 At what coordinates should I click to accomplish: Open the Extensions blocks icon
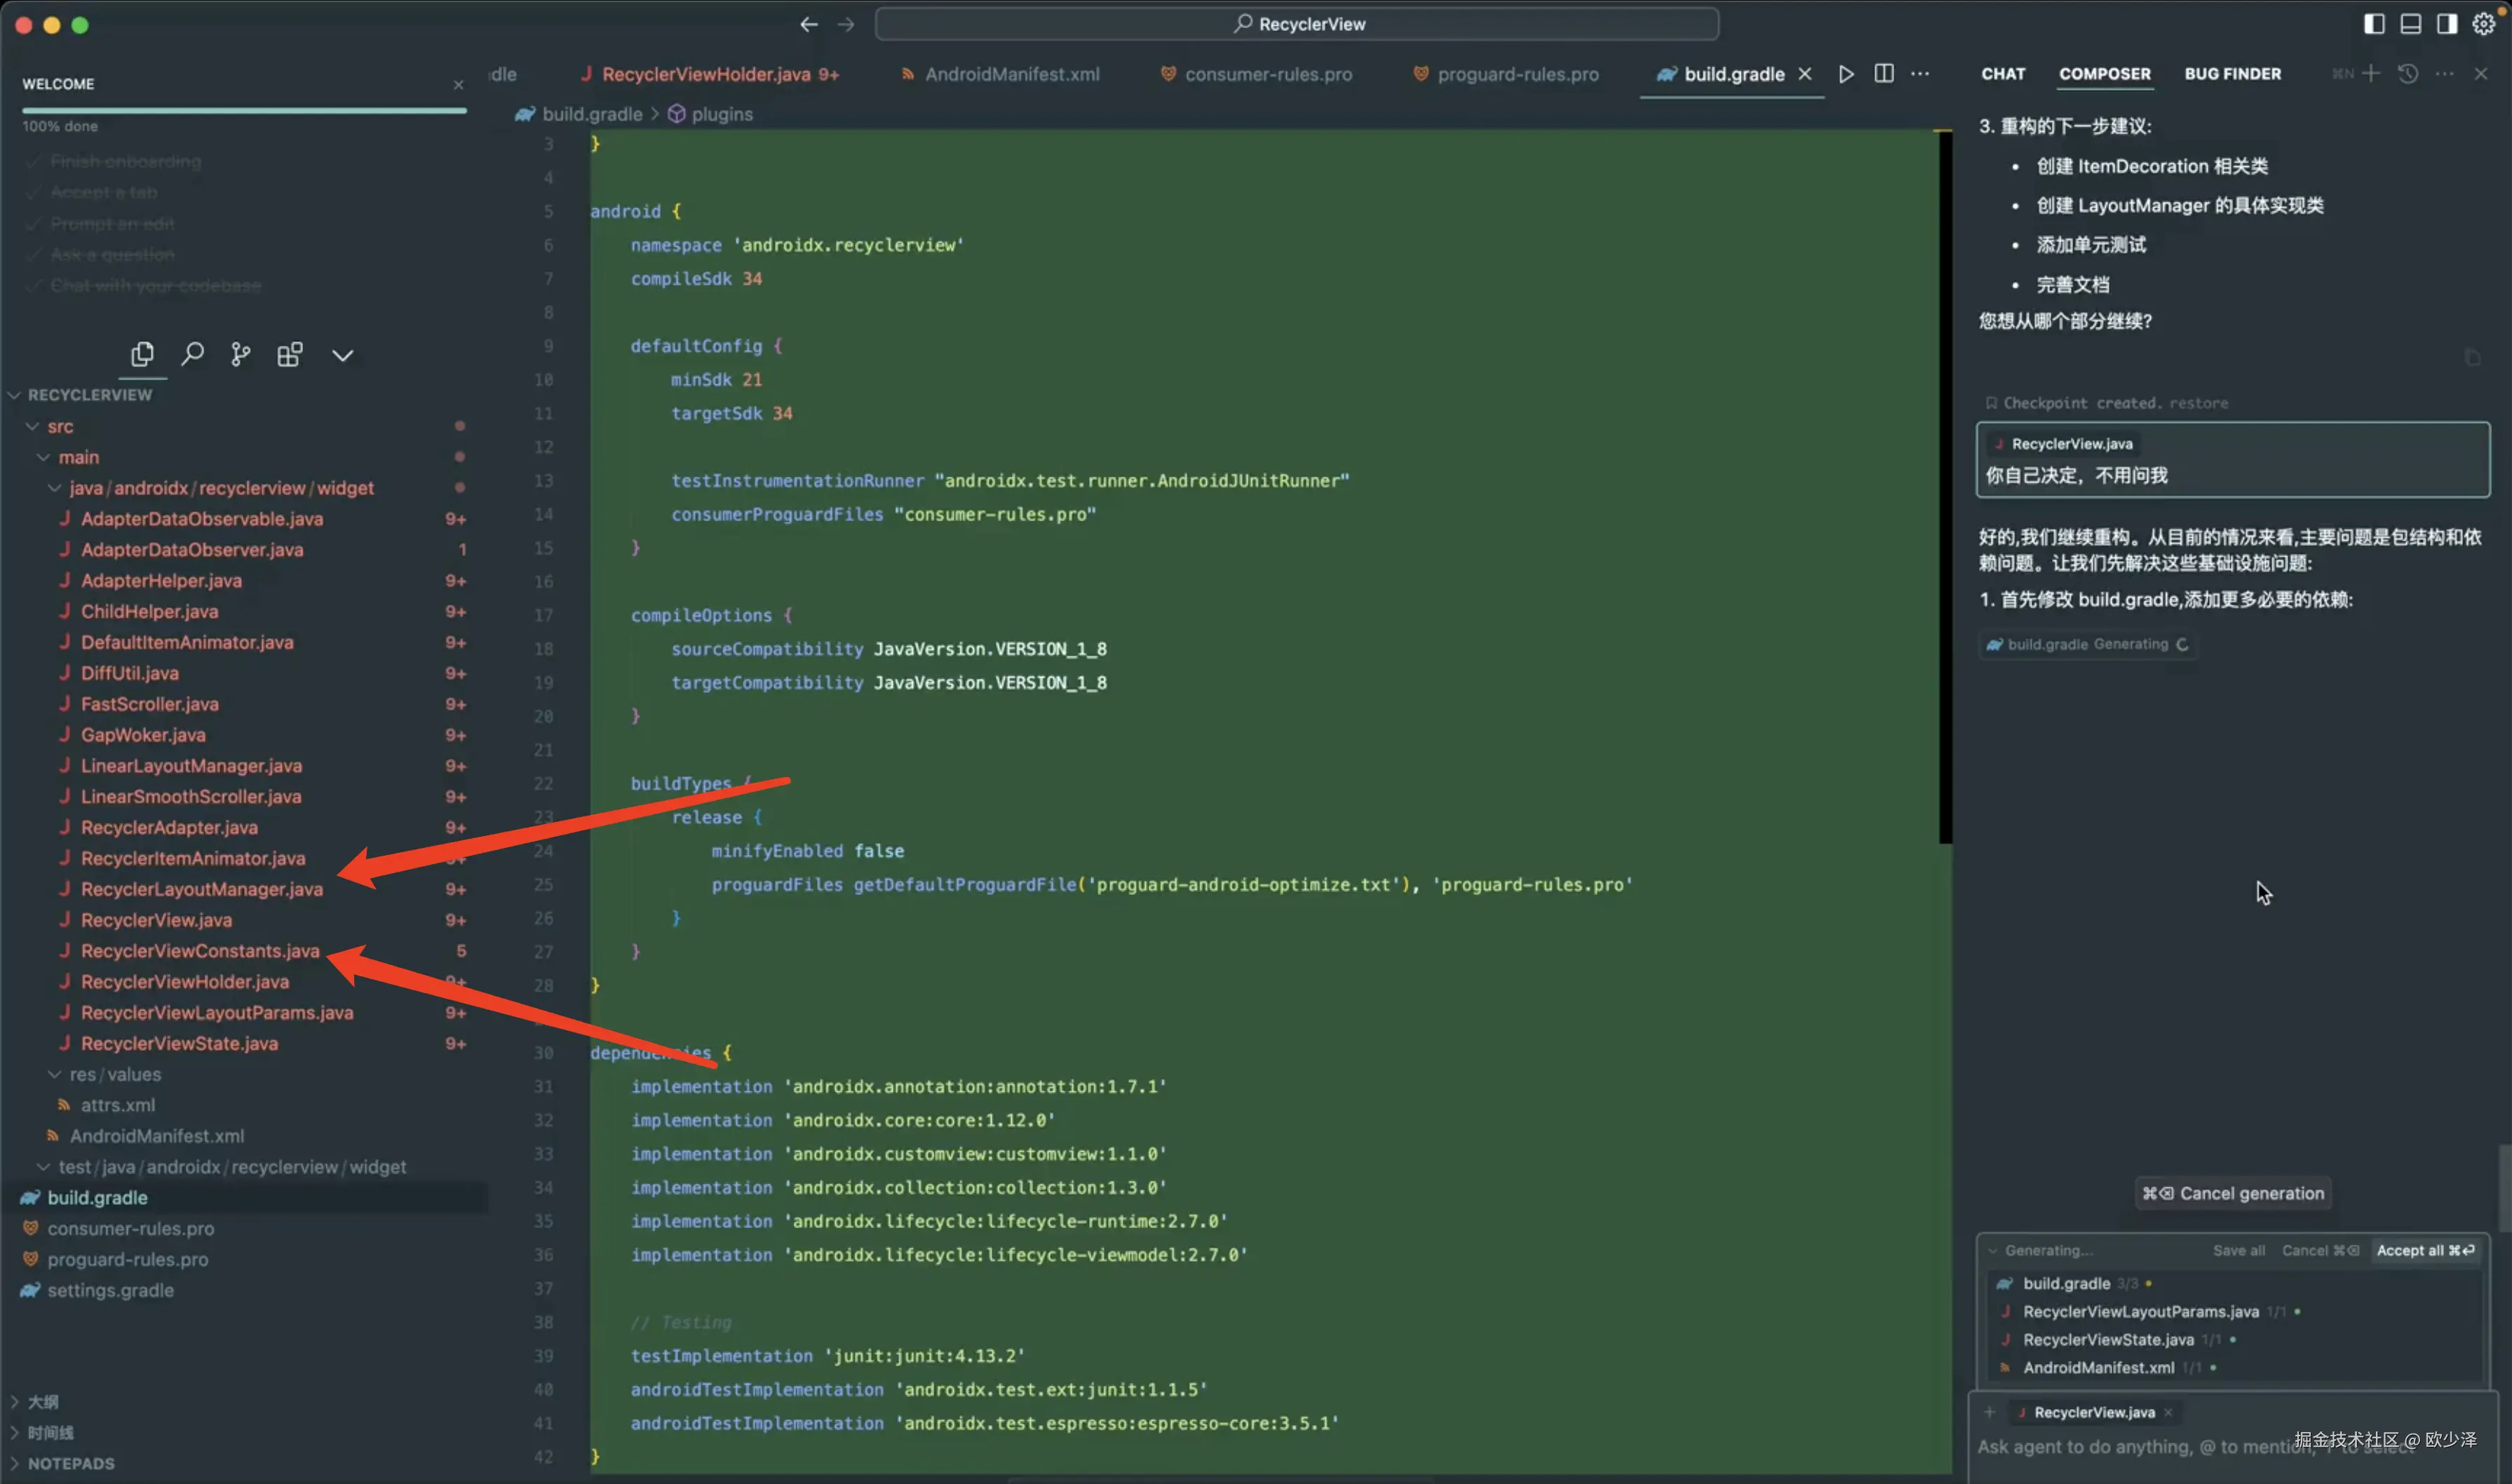pyautogui.click(x=290, y=354)
